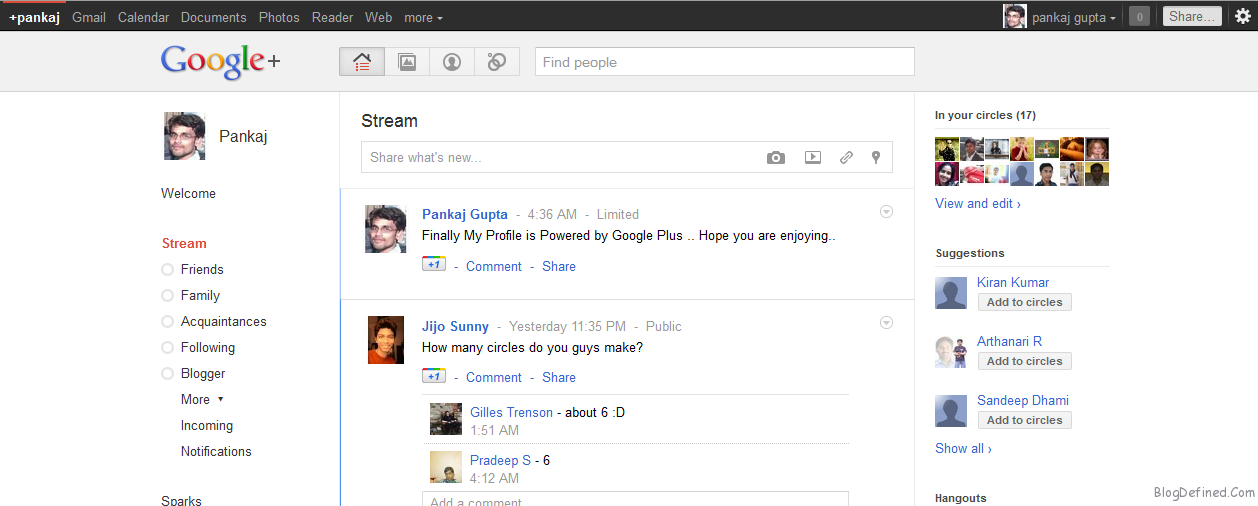Open Web from the top bar

[x=378, y=17]
